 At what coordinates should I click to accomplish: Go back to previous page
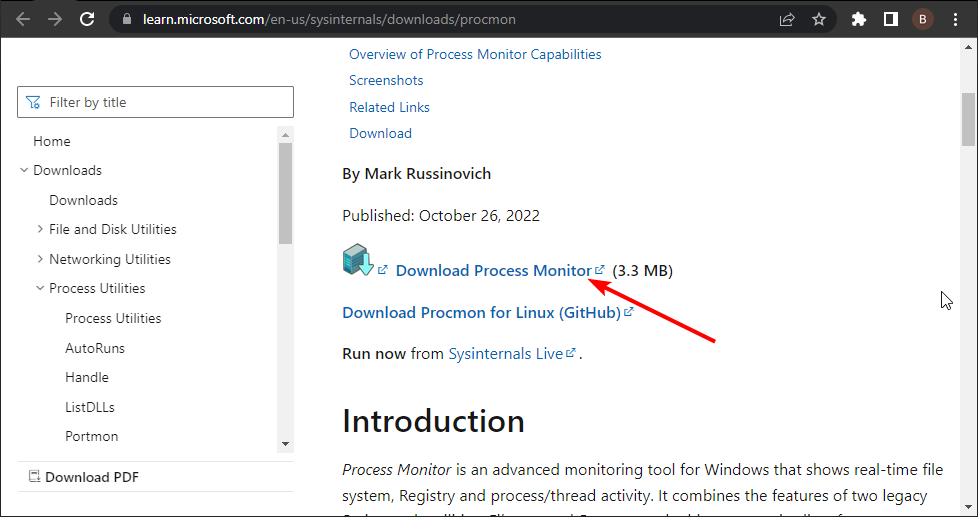pyautogui.click(x=23, y=19)
